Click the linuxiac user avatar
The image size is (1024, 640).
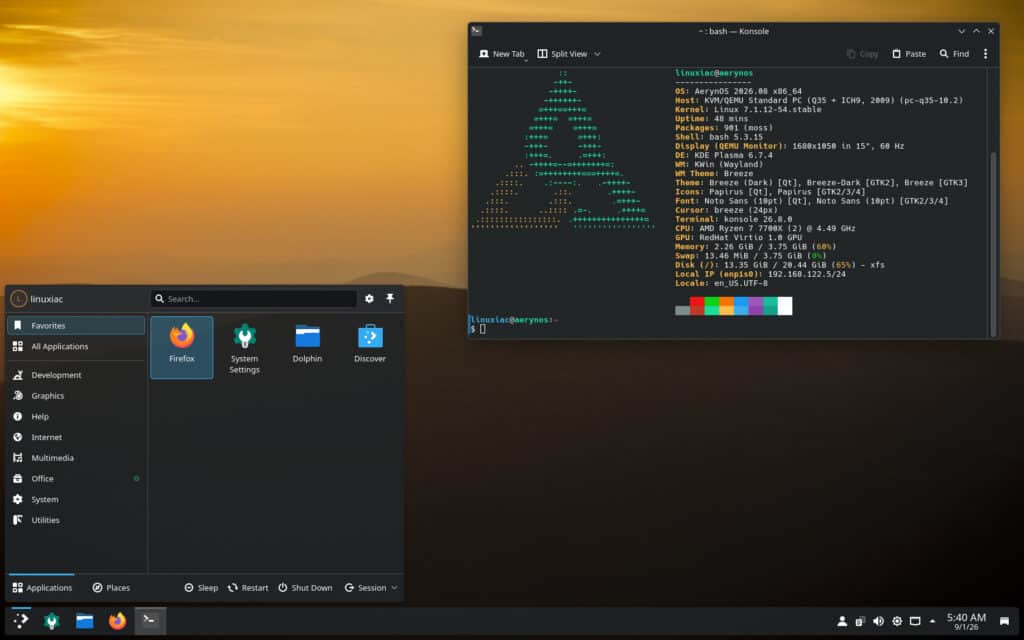pos(18,298)
